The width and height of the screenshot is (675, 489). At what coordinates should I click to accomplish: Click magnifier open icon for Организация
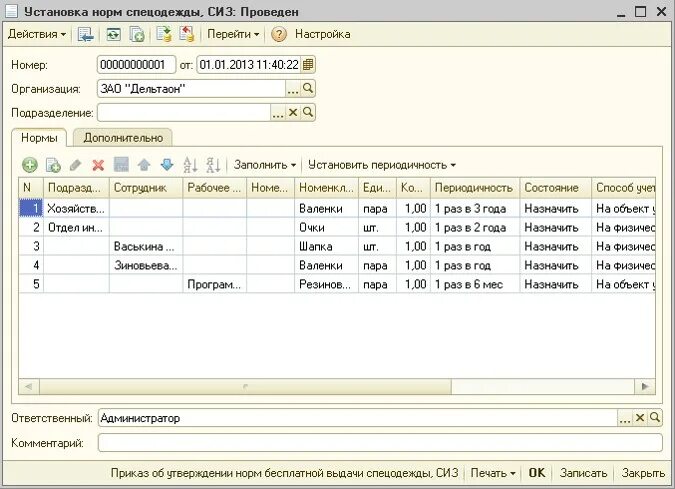tap(308, 89)
